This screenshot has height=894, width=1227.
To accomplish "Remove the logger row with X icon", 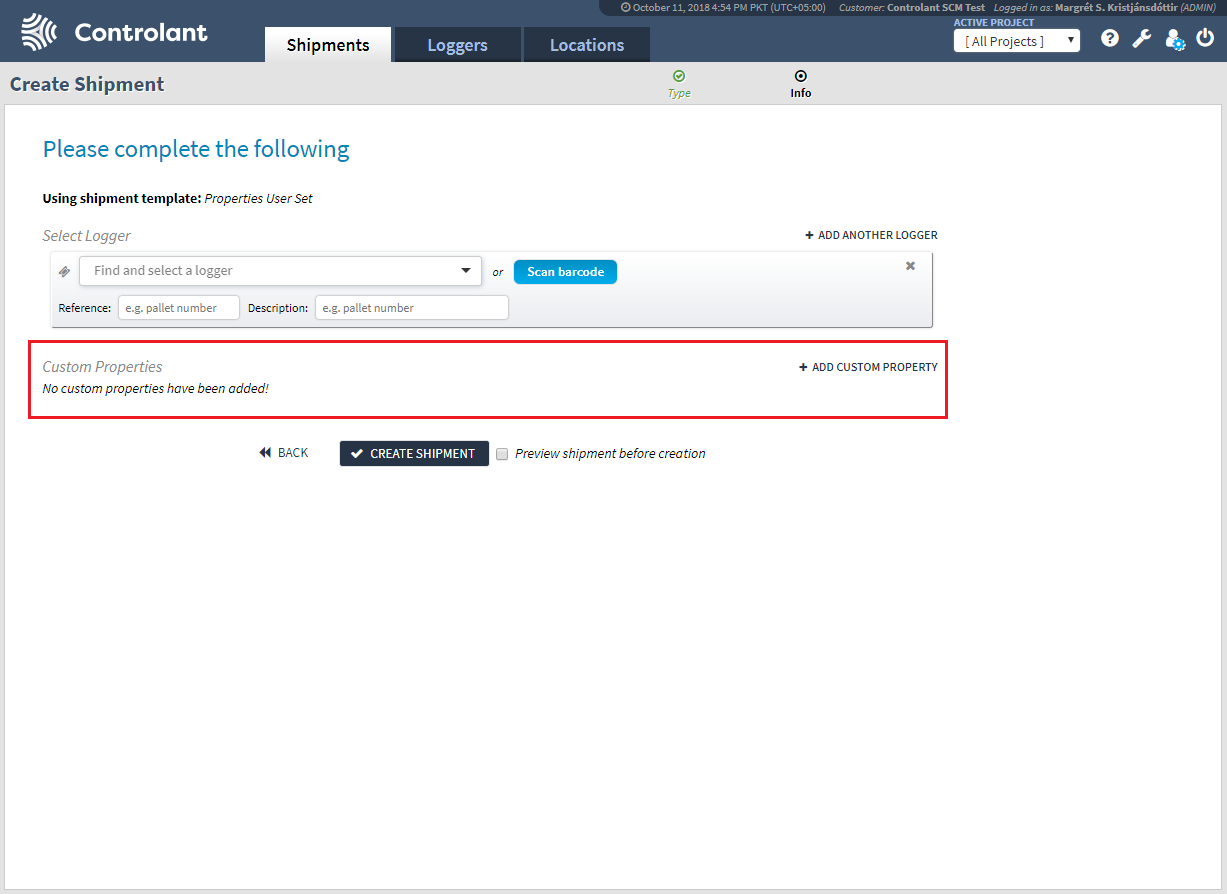I will pos(910,266).
